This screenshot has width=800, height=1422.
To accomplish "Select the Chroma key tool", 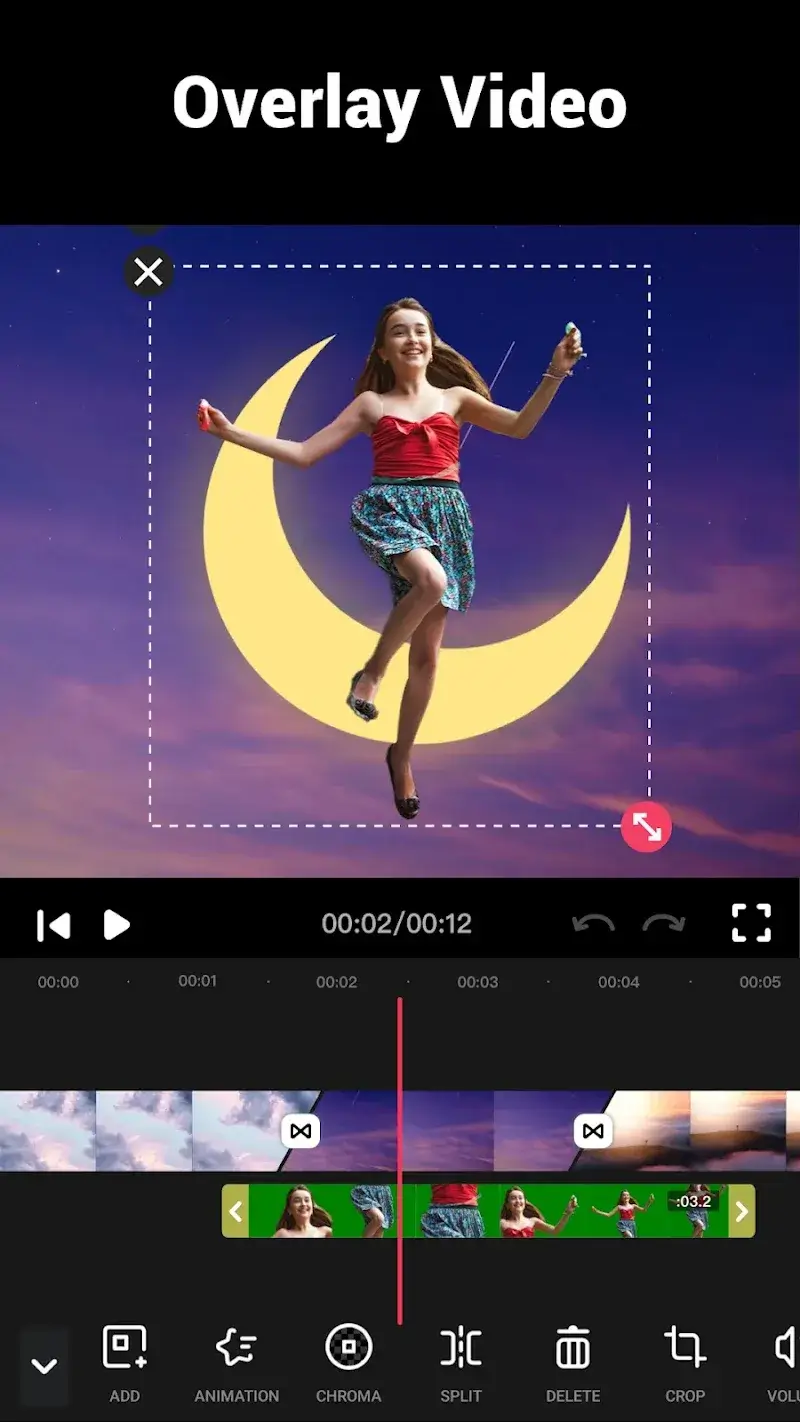I will coord(349,1362).
